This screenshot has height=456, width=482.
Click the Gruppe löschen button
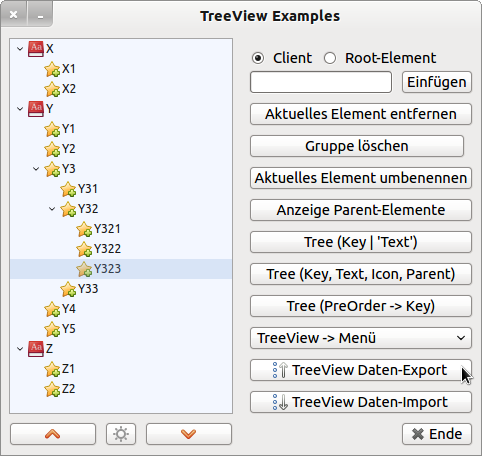coord(357,146)
